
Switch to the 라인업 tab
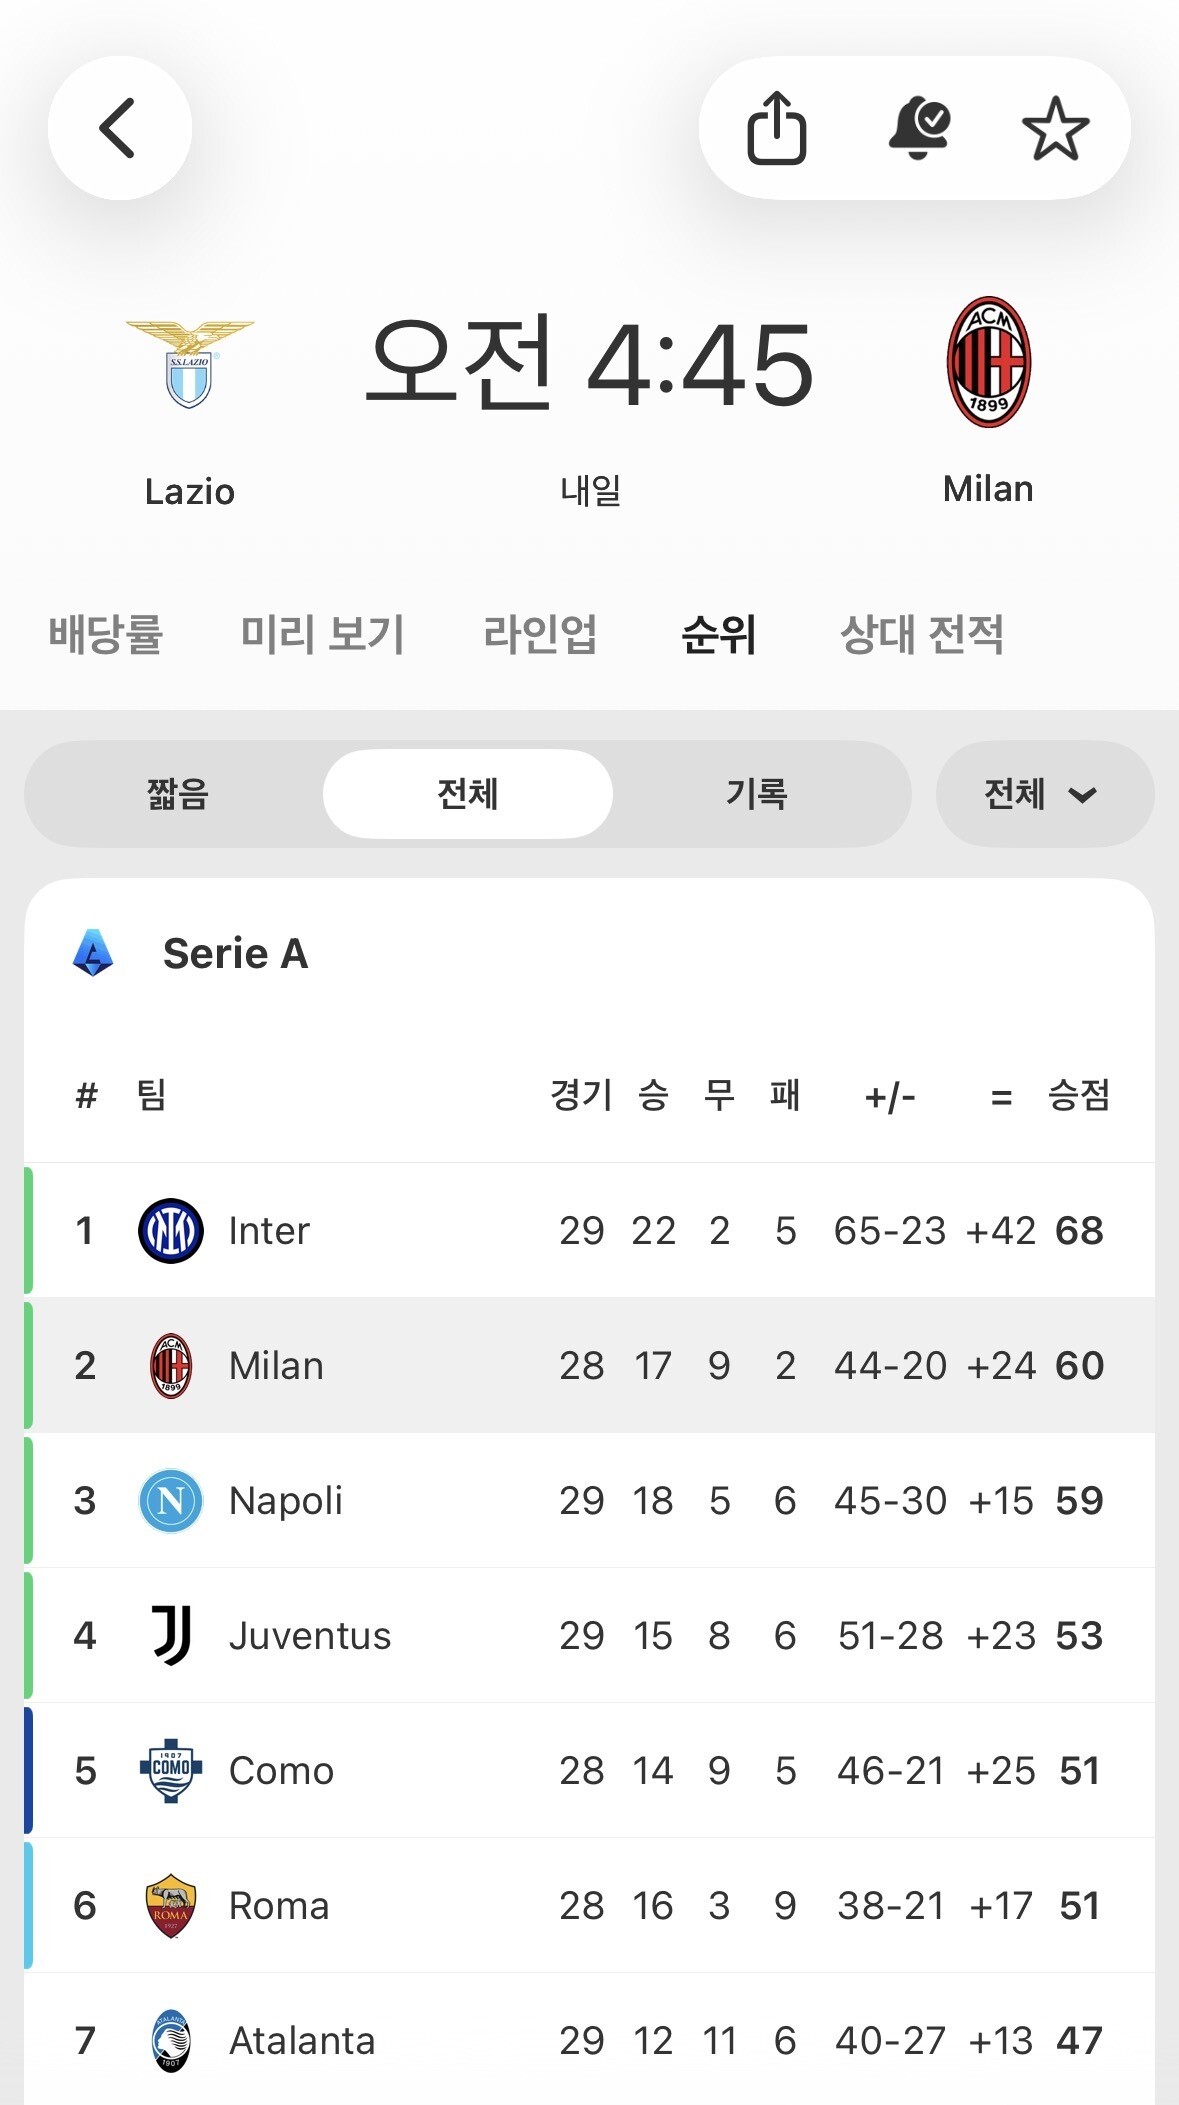coord(540,634)
